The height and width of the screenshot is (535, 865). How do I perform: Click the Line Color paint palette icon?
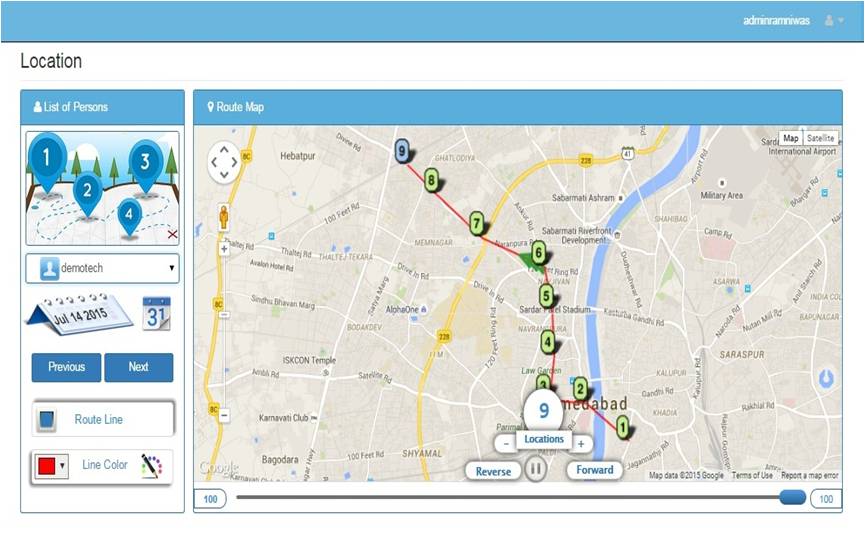(x=152, y=466)
